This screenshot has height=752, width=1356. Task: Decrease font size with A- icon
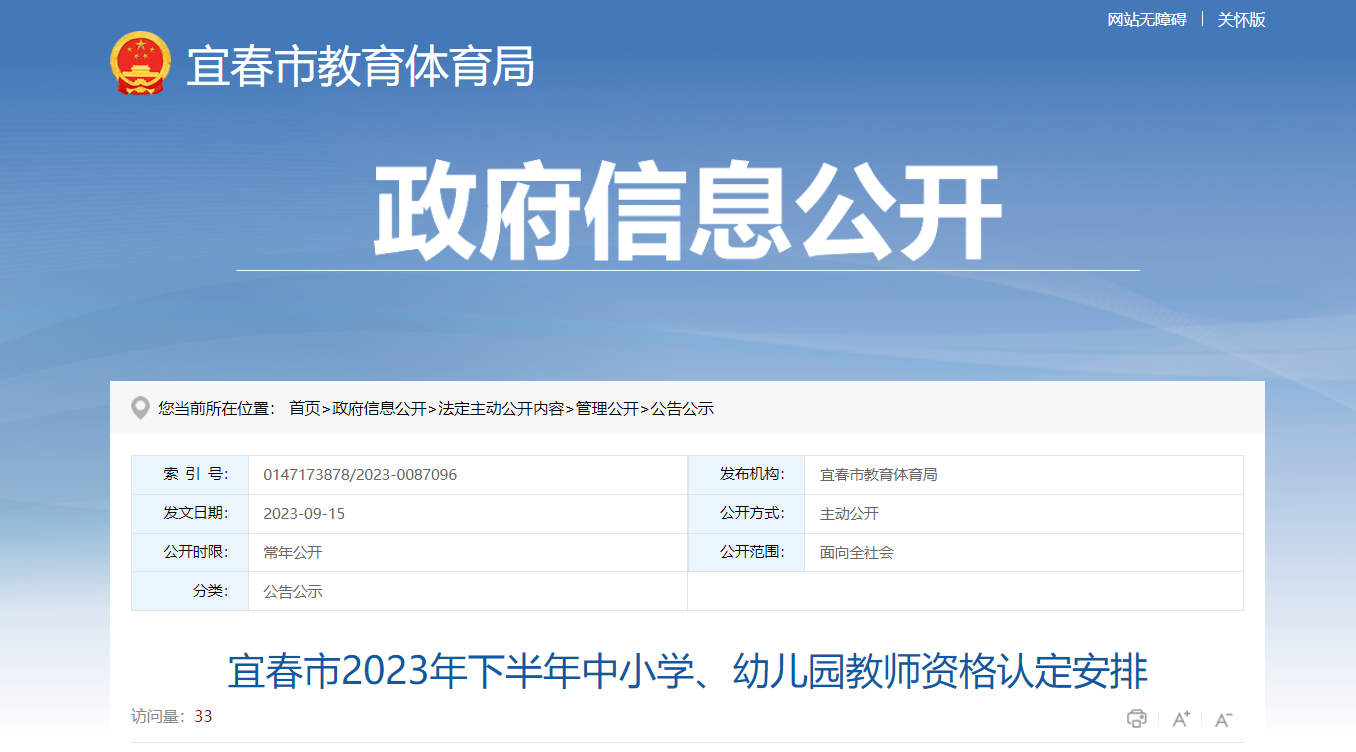point(1223,718)
